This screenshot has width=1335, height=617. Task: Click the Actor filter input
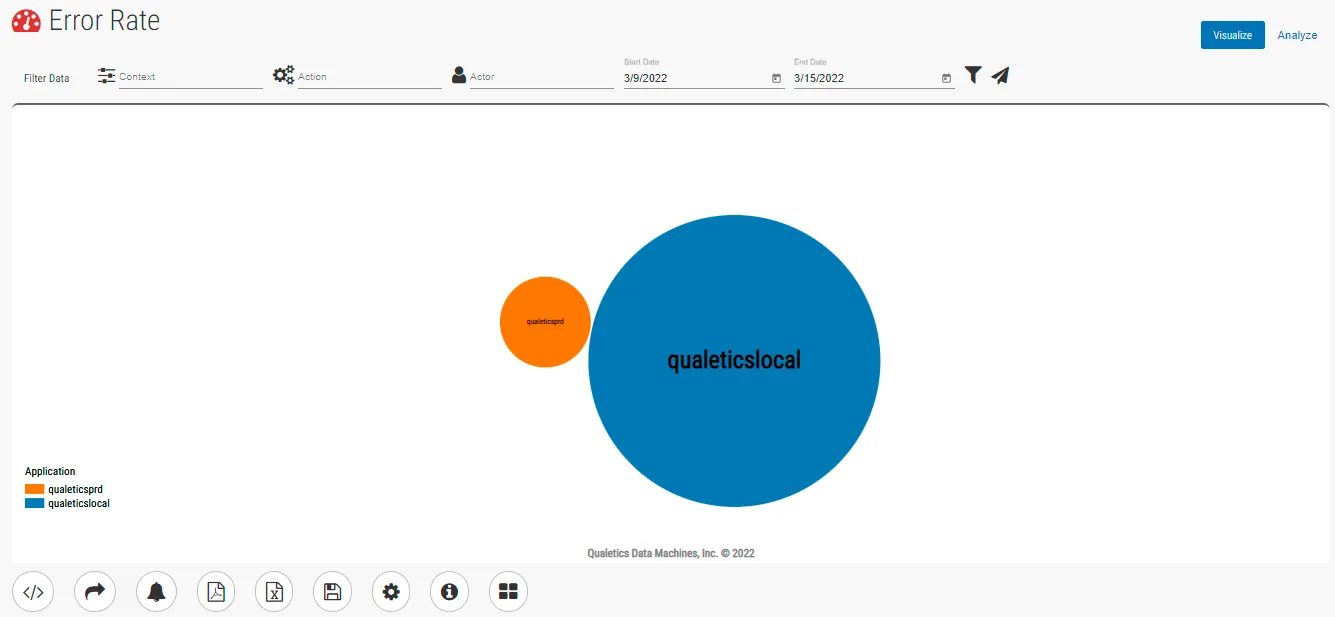(541, 77)
